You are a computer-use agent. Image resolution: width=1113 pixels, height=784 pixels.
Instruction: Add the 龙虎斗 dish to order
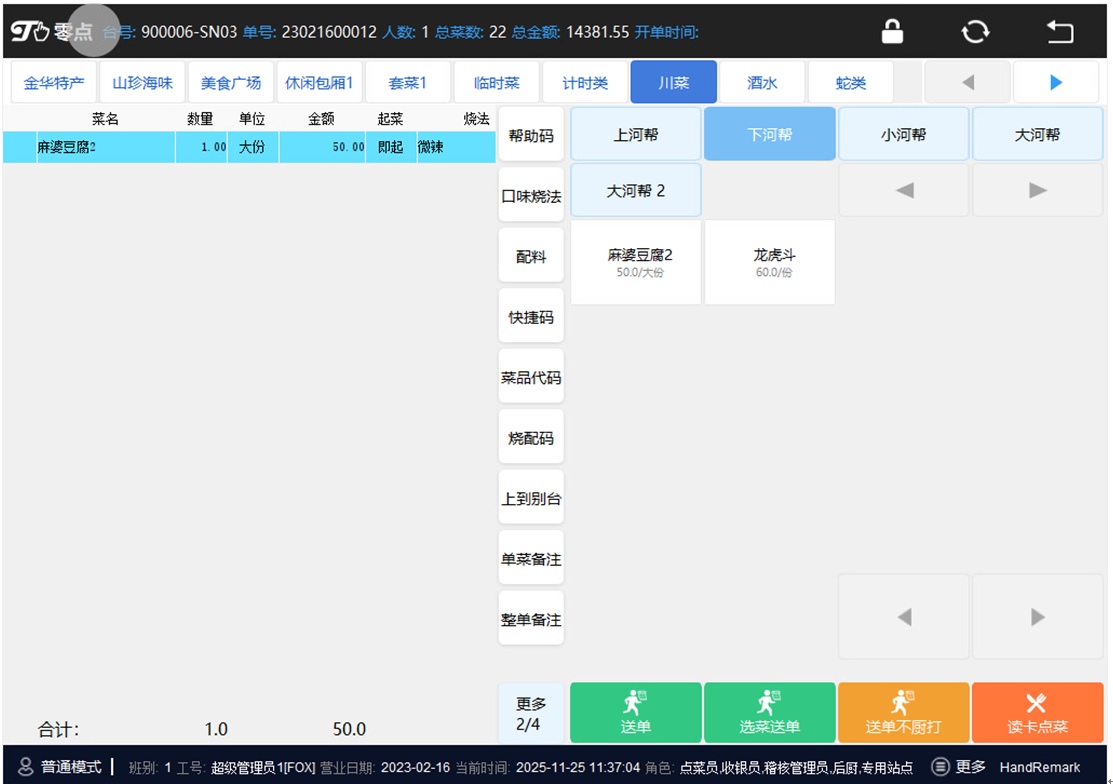[x=769, y=262]
